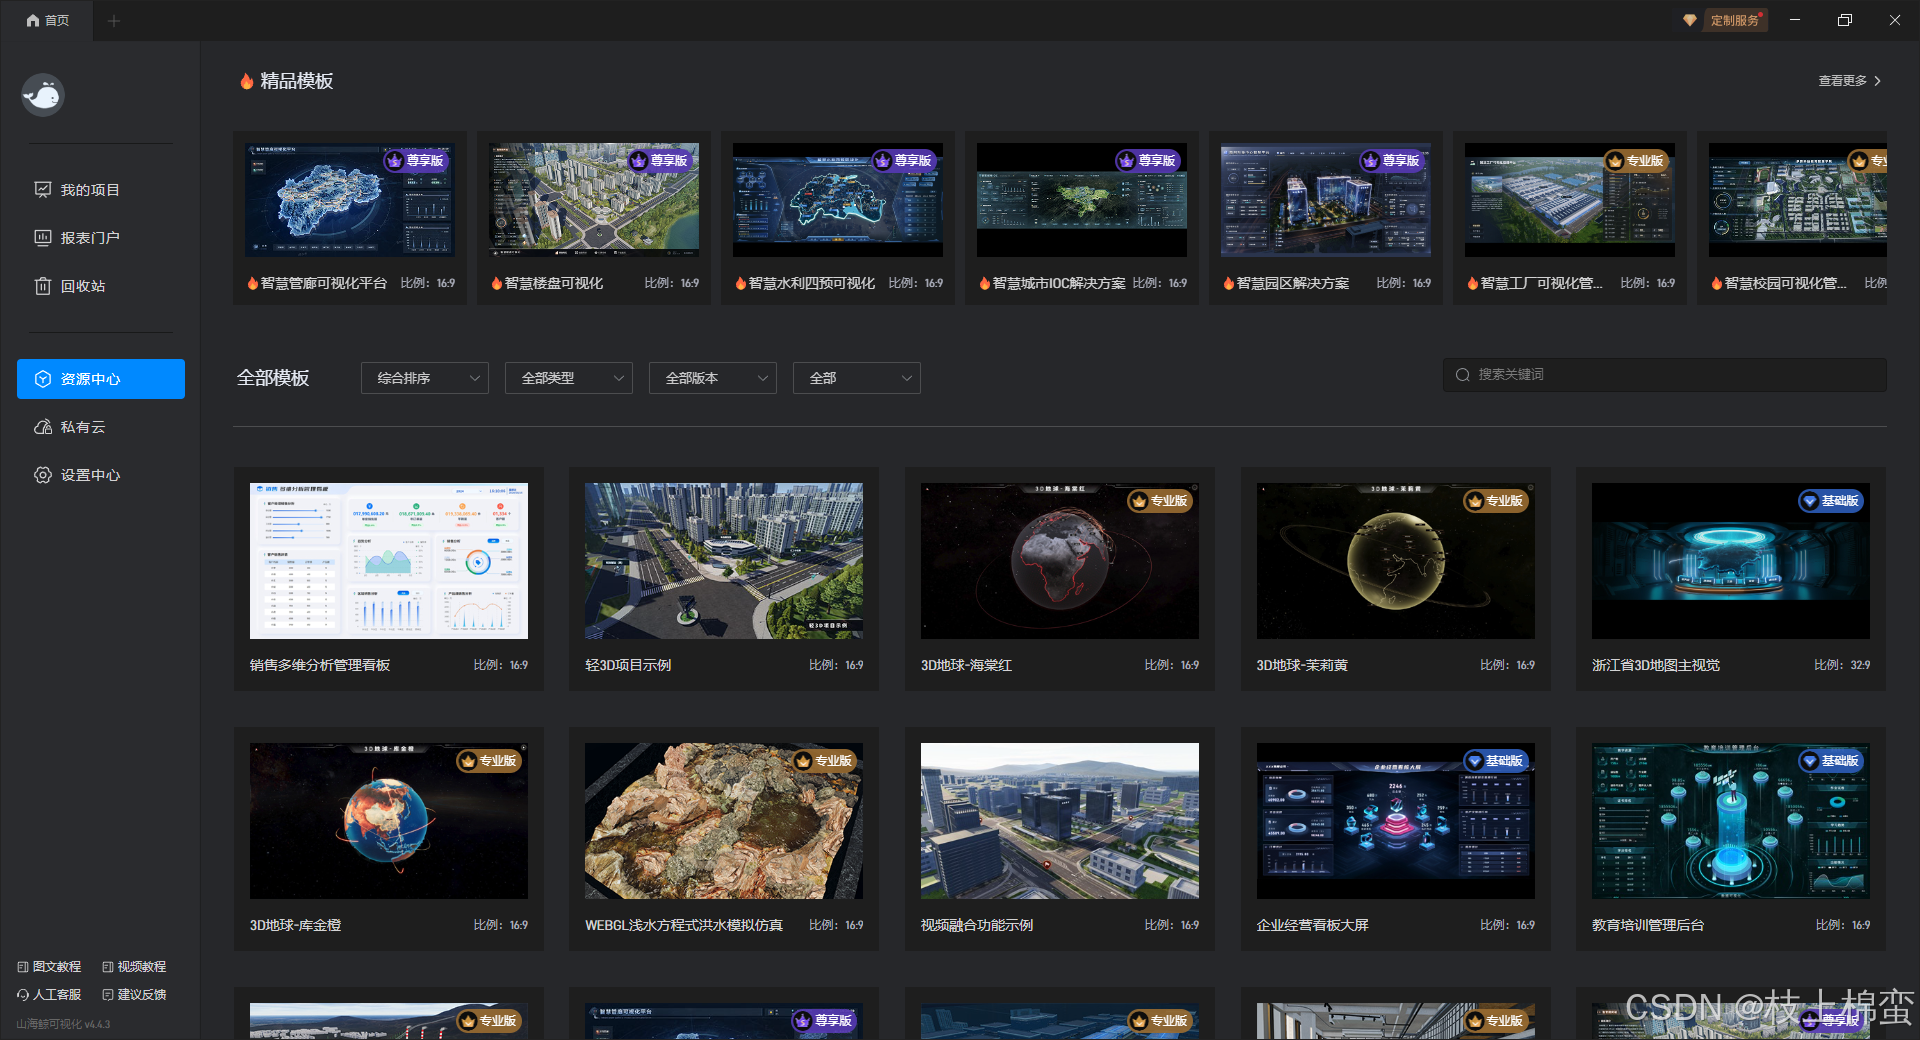Go to 报表门户 in sidebar
The width and height of the screenshot is (1920, 1040).
coord(100,237)
